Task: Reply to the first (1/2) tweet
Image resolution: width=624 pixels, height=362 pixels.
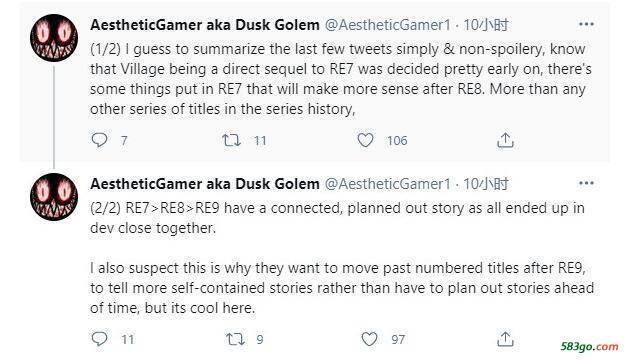Action: coord(99,140)
